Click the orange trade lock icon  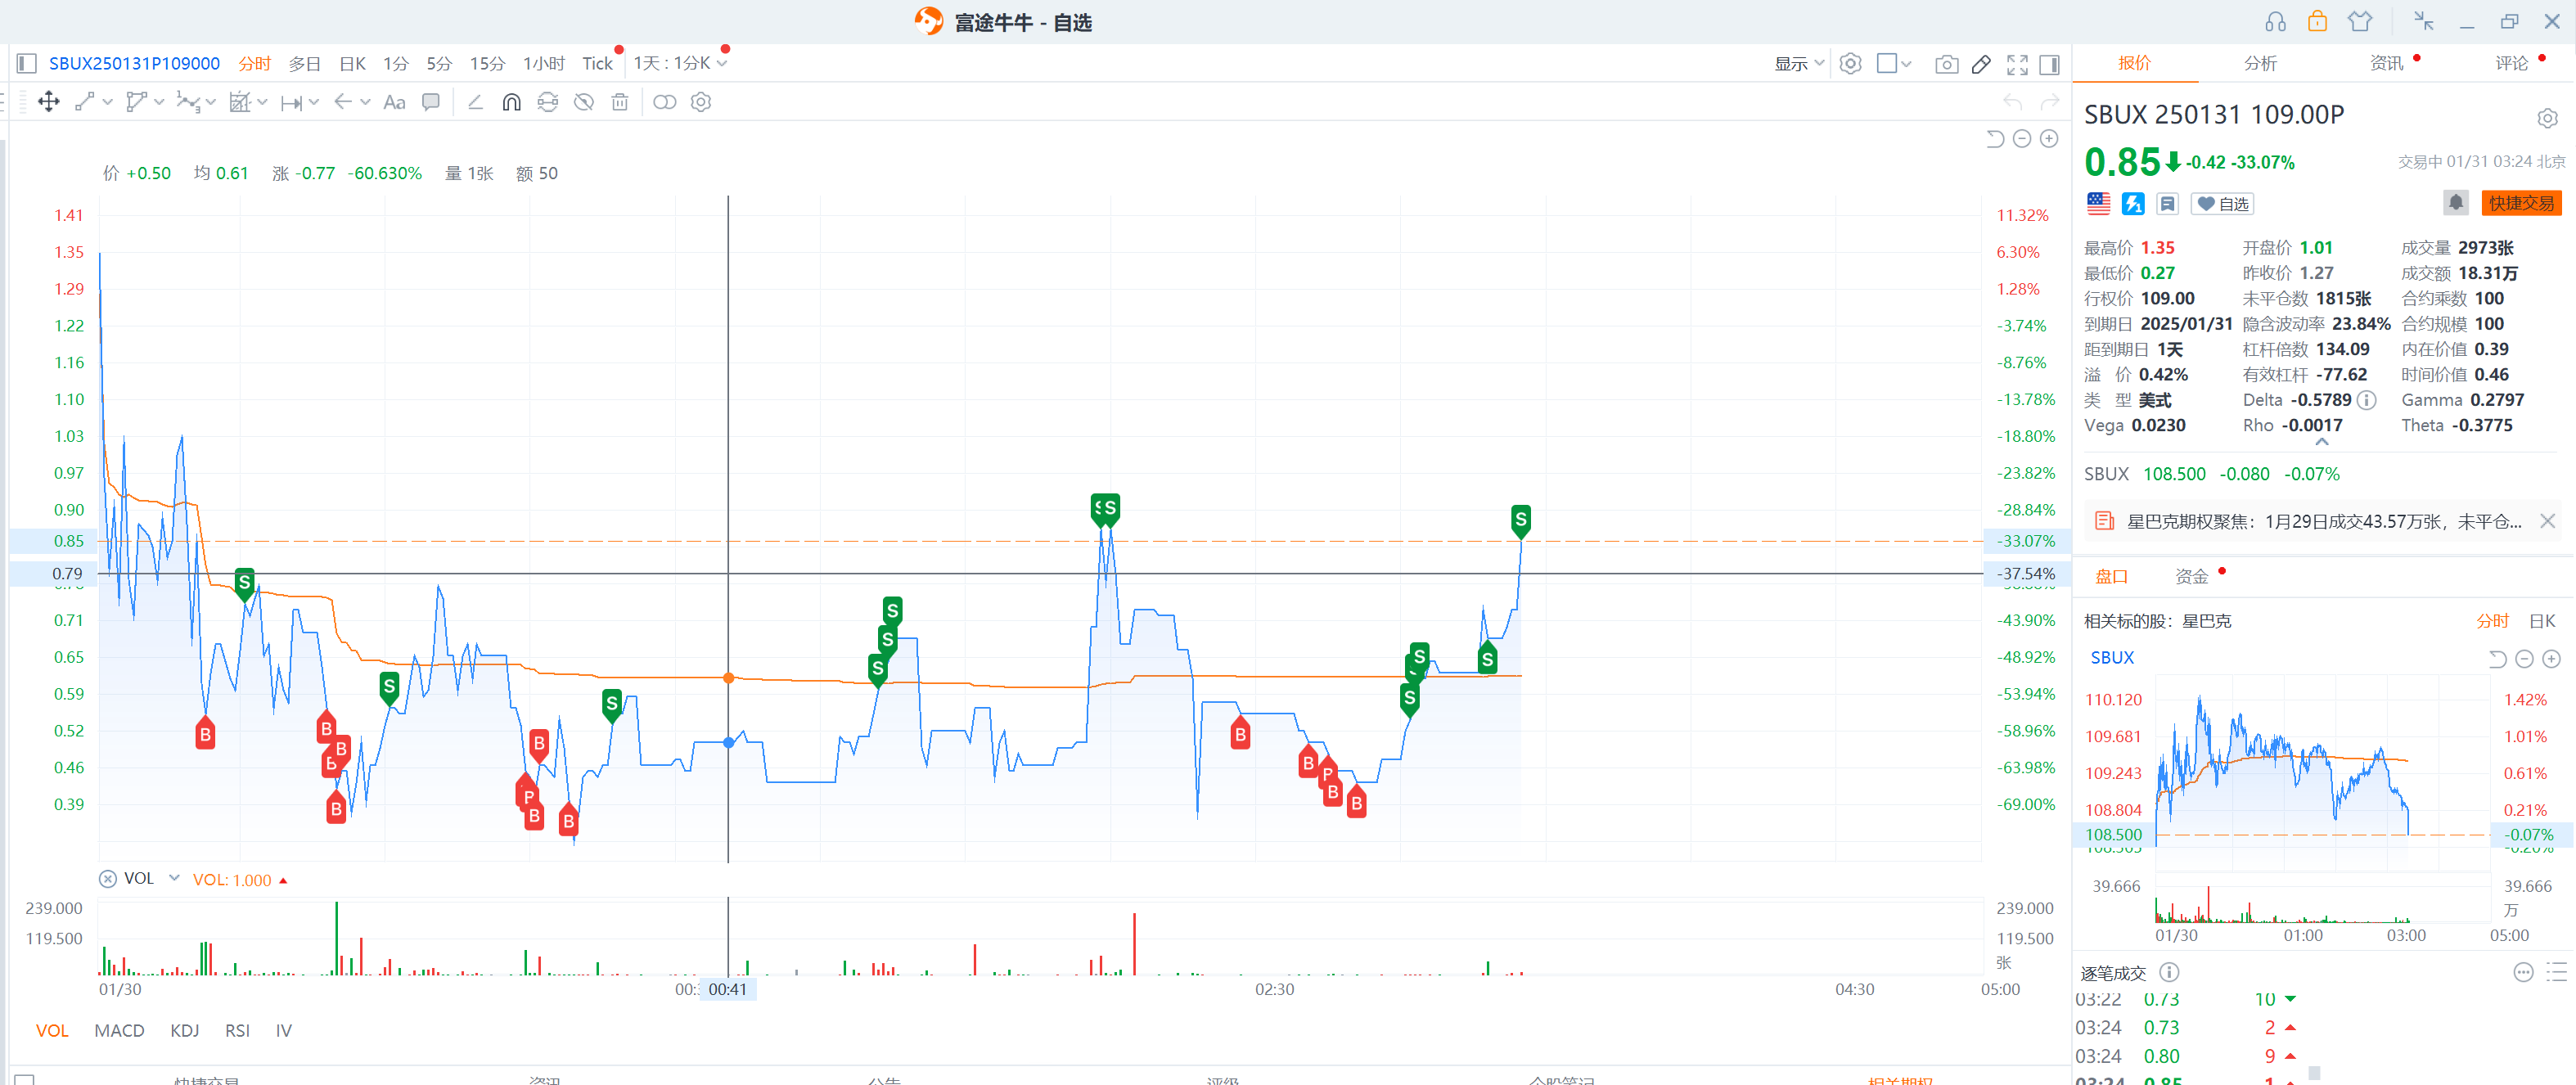[2317, 21]
